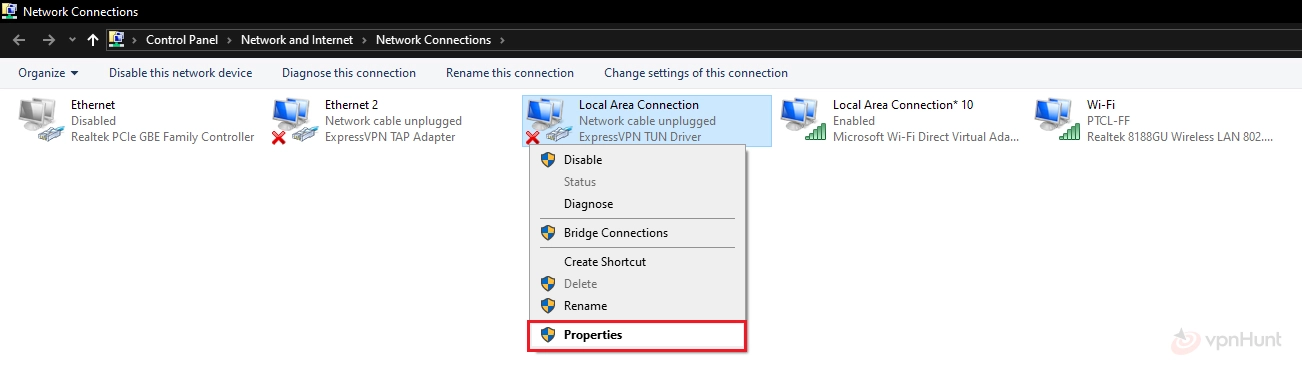Viewport: 1302px width, 376px height.
Task: Expand the recent locations chevron
Action: [x=72, y=40]
